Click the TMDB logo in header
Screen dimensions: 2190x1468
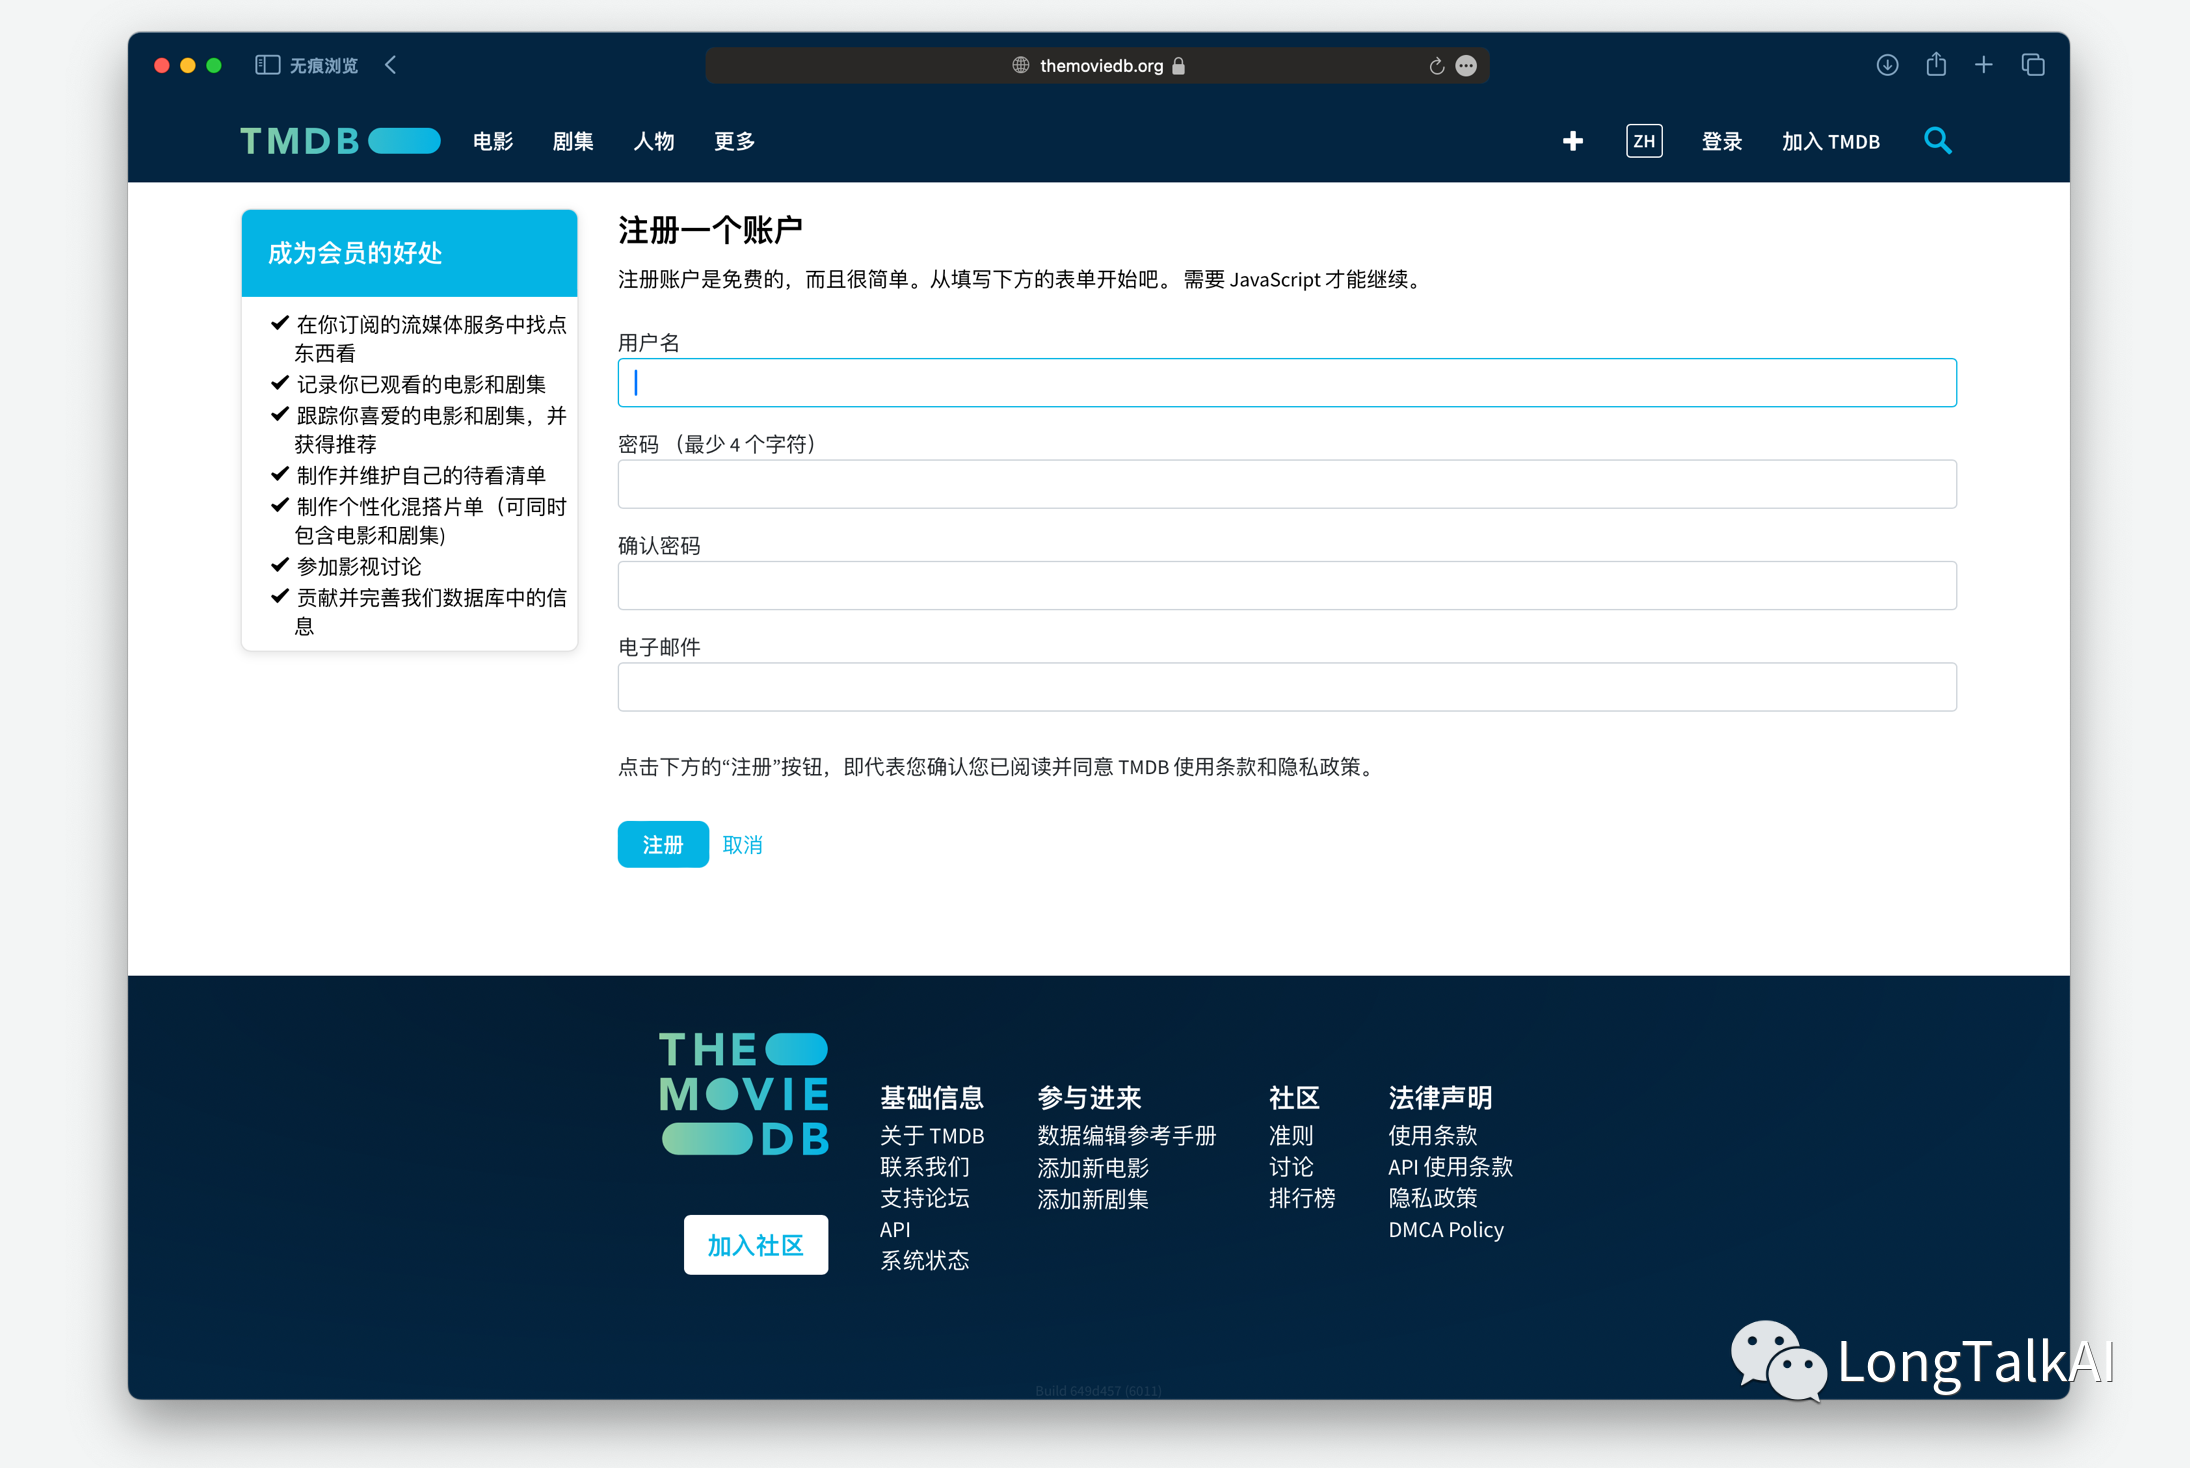coord(340,141)
